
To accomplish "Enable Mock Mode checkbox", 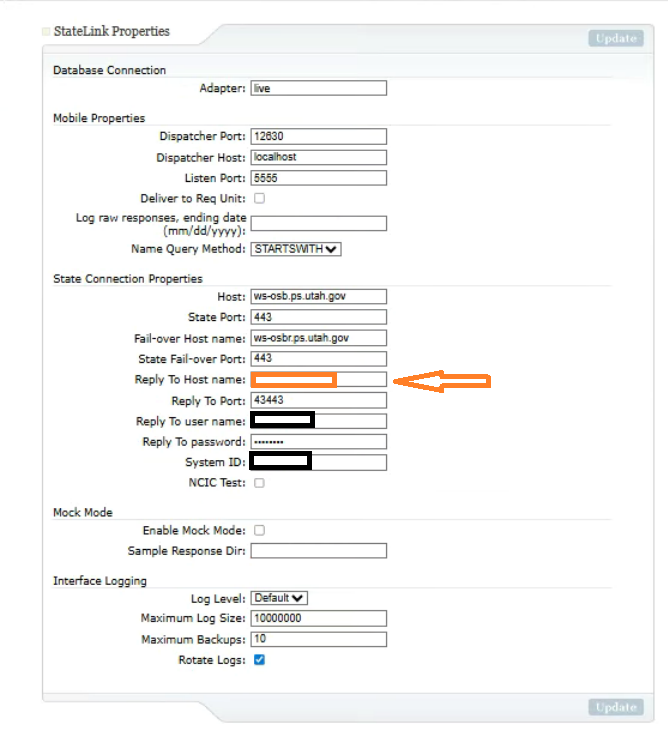I will (259, 530).
